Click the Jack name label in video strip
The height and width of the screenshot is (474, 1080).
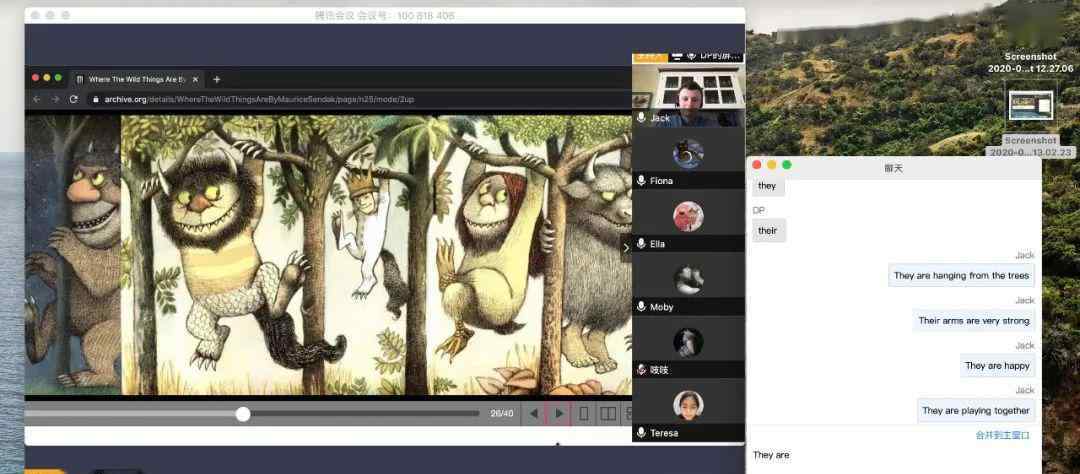pyautogui.click(x=660, y=118)
